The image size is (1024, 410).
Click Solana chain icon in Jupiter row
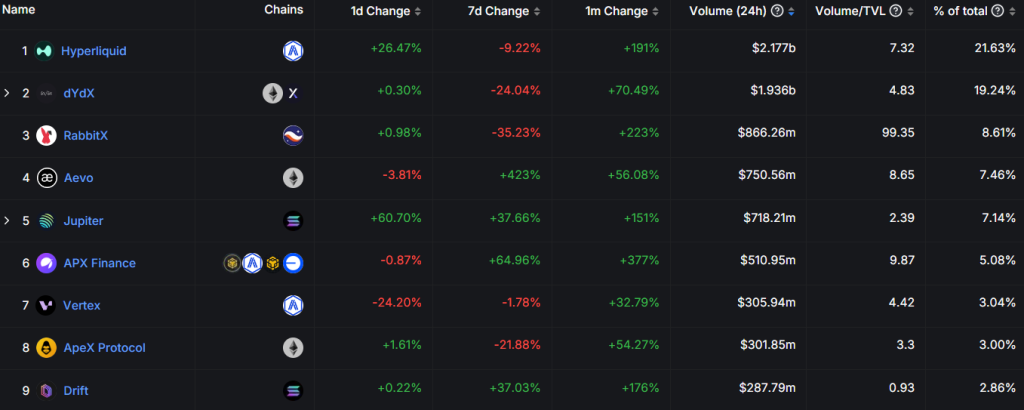pyautogui.click(x=293, y=220)
